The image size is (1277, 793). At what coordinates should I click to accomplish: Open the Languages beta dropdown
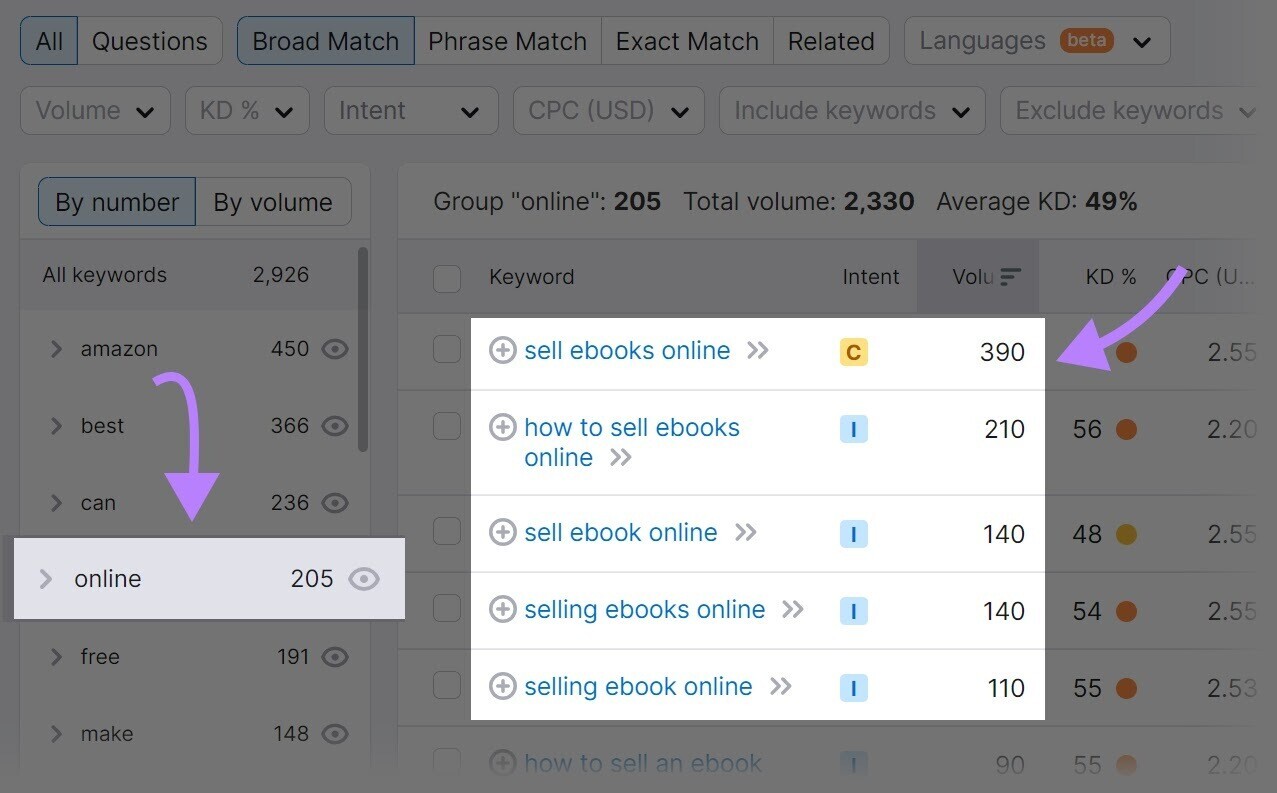coord(1037,41)
